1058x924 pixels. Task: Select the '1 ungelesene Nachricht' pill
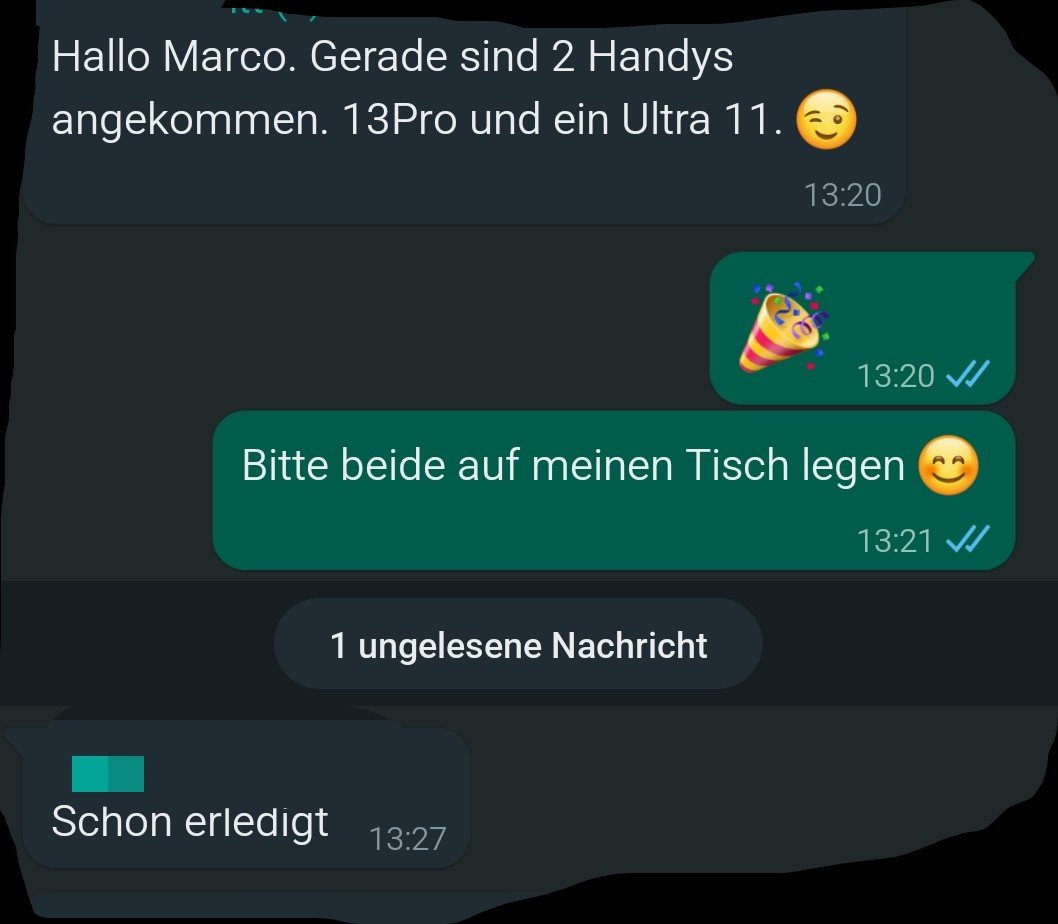click(x=518, y=644)
